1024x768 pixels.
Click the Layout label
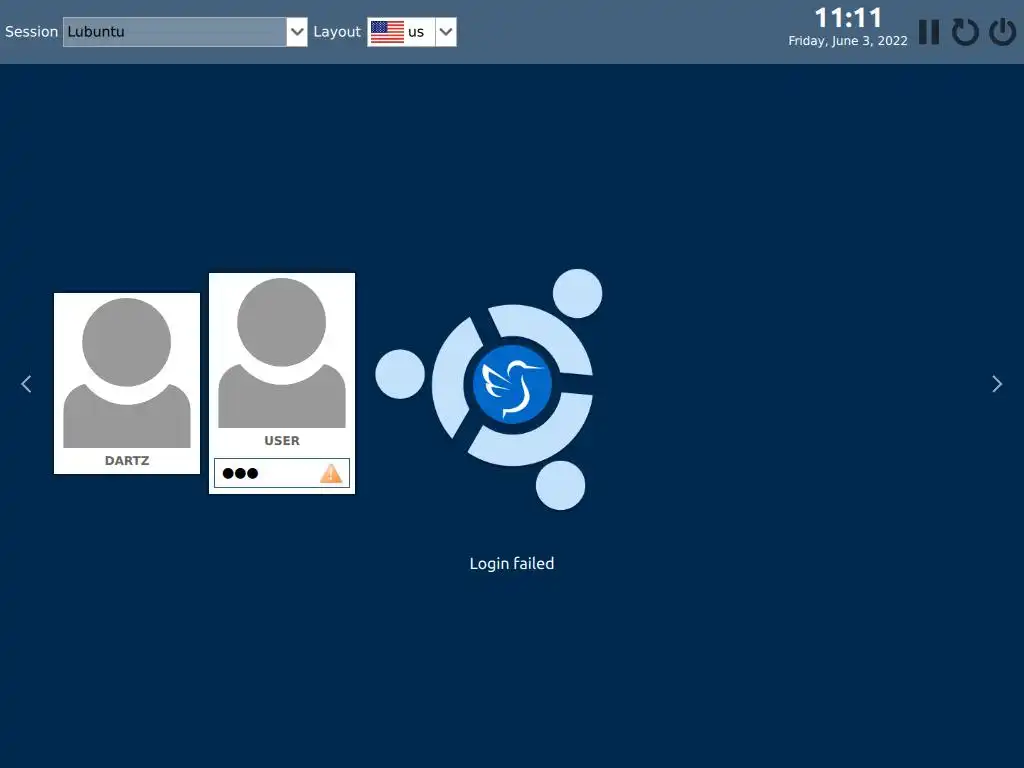coord(336,31)
